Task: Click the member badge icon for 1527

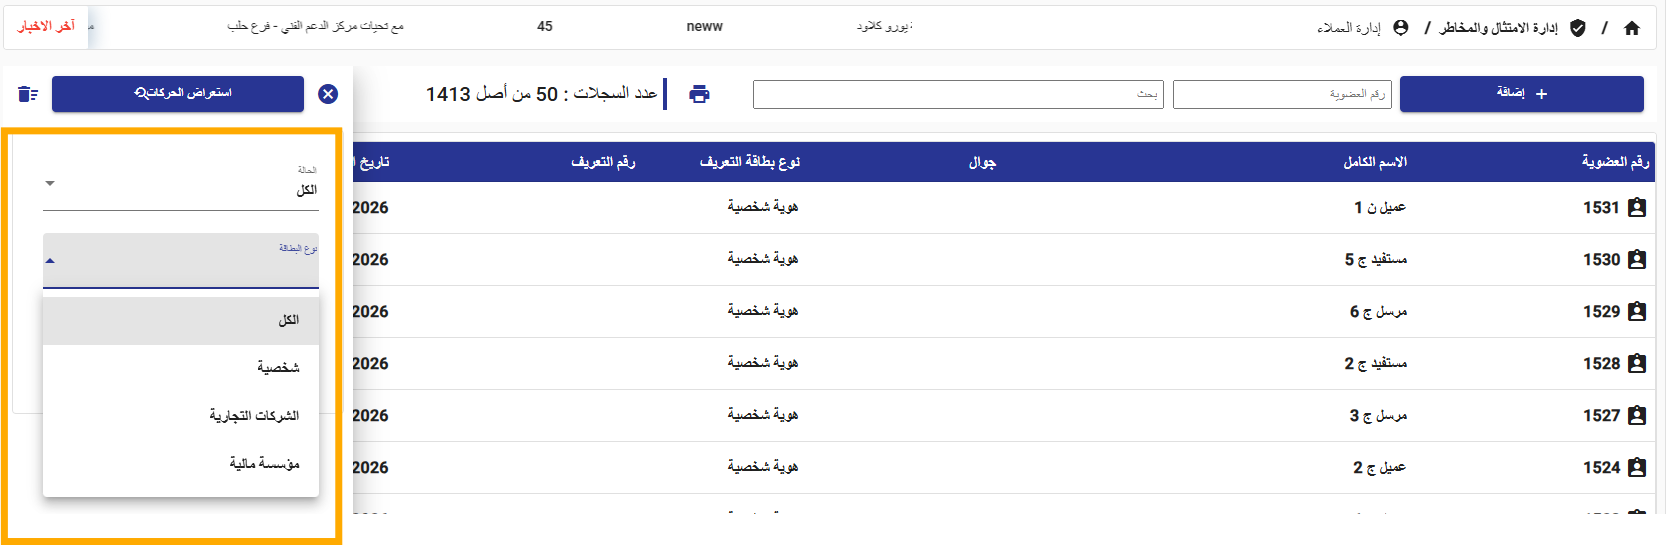Action: coord(1637,416)
